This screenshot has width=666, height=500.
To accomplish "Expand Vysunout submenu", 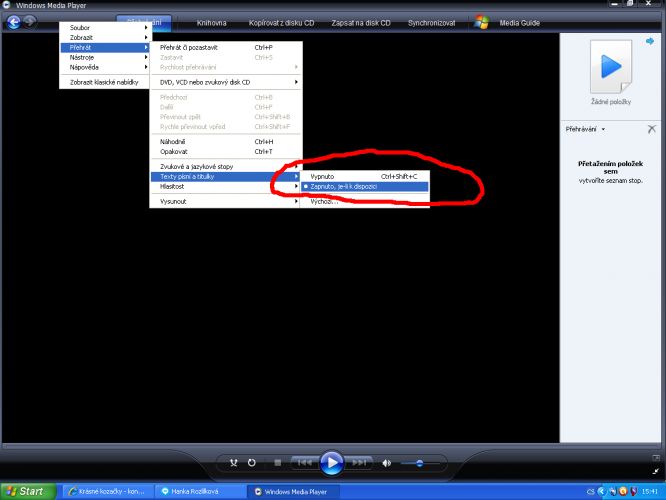I will (x=226, y=201).
